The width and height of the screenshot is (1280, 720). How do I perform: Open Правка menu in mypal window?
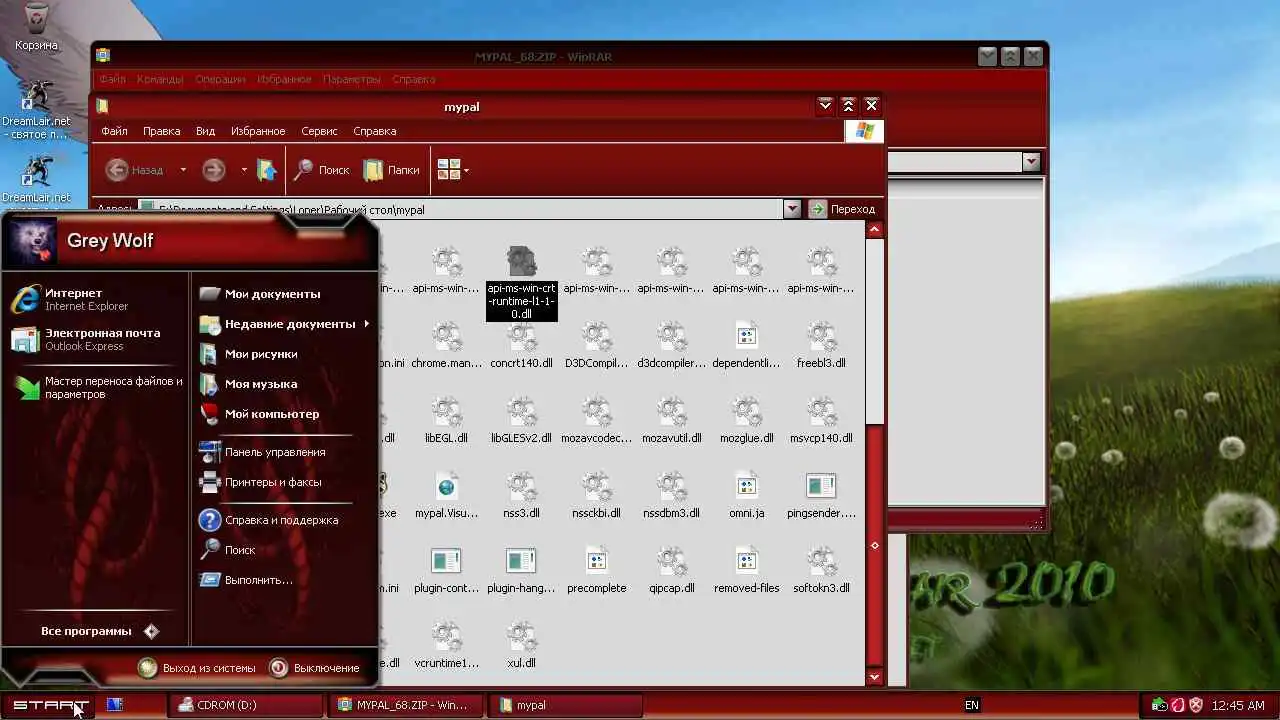click(x=161, y=131)
